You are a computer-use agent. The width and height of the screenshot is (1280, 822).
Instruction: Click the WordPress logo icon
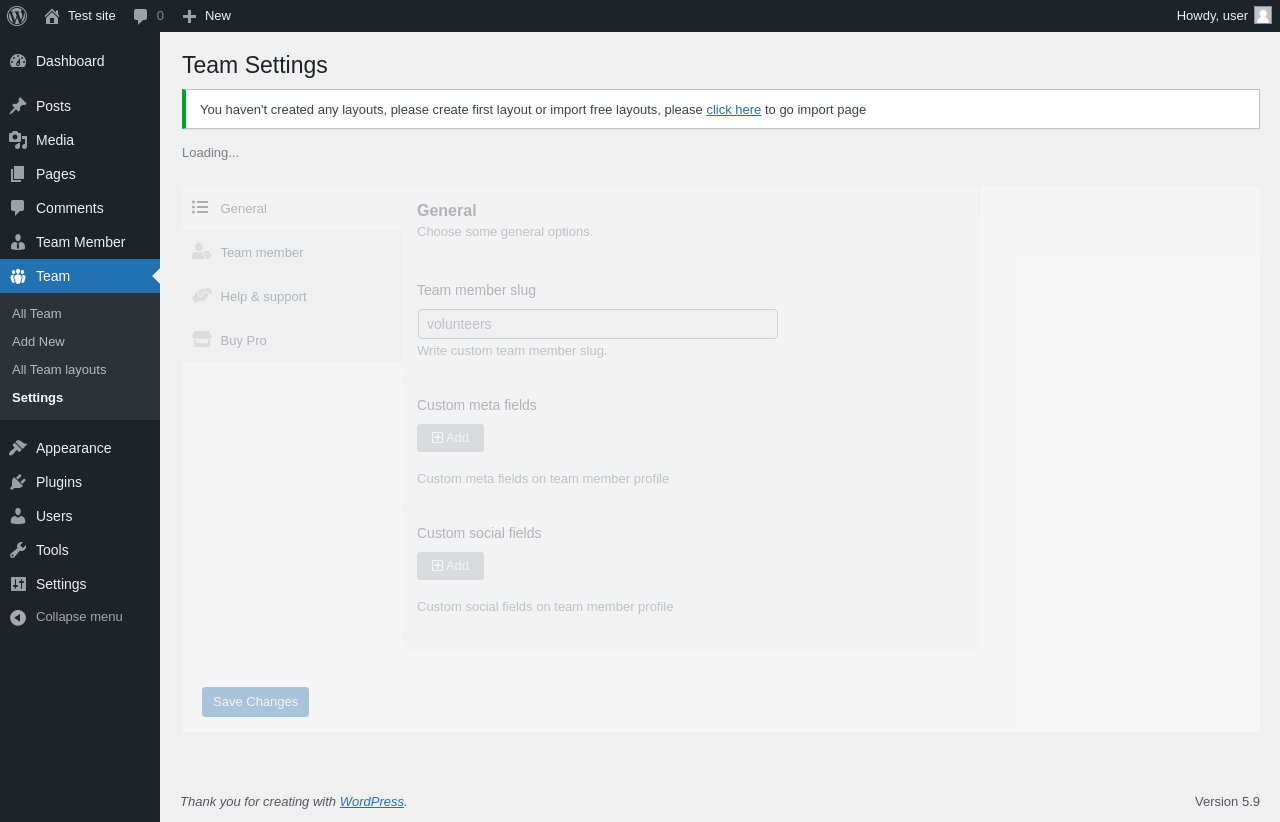[17, 16]
